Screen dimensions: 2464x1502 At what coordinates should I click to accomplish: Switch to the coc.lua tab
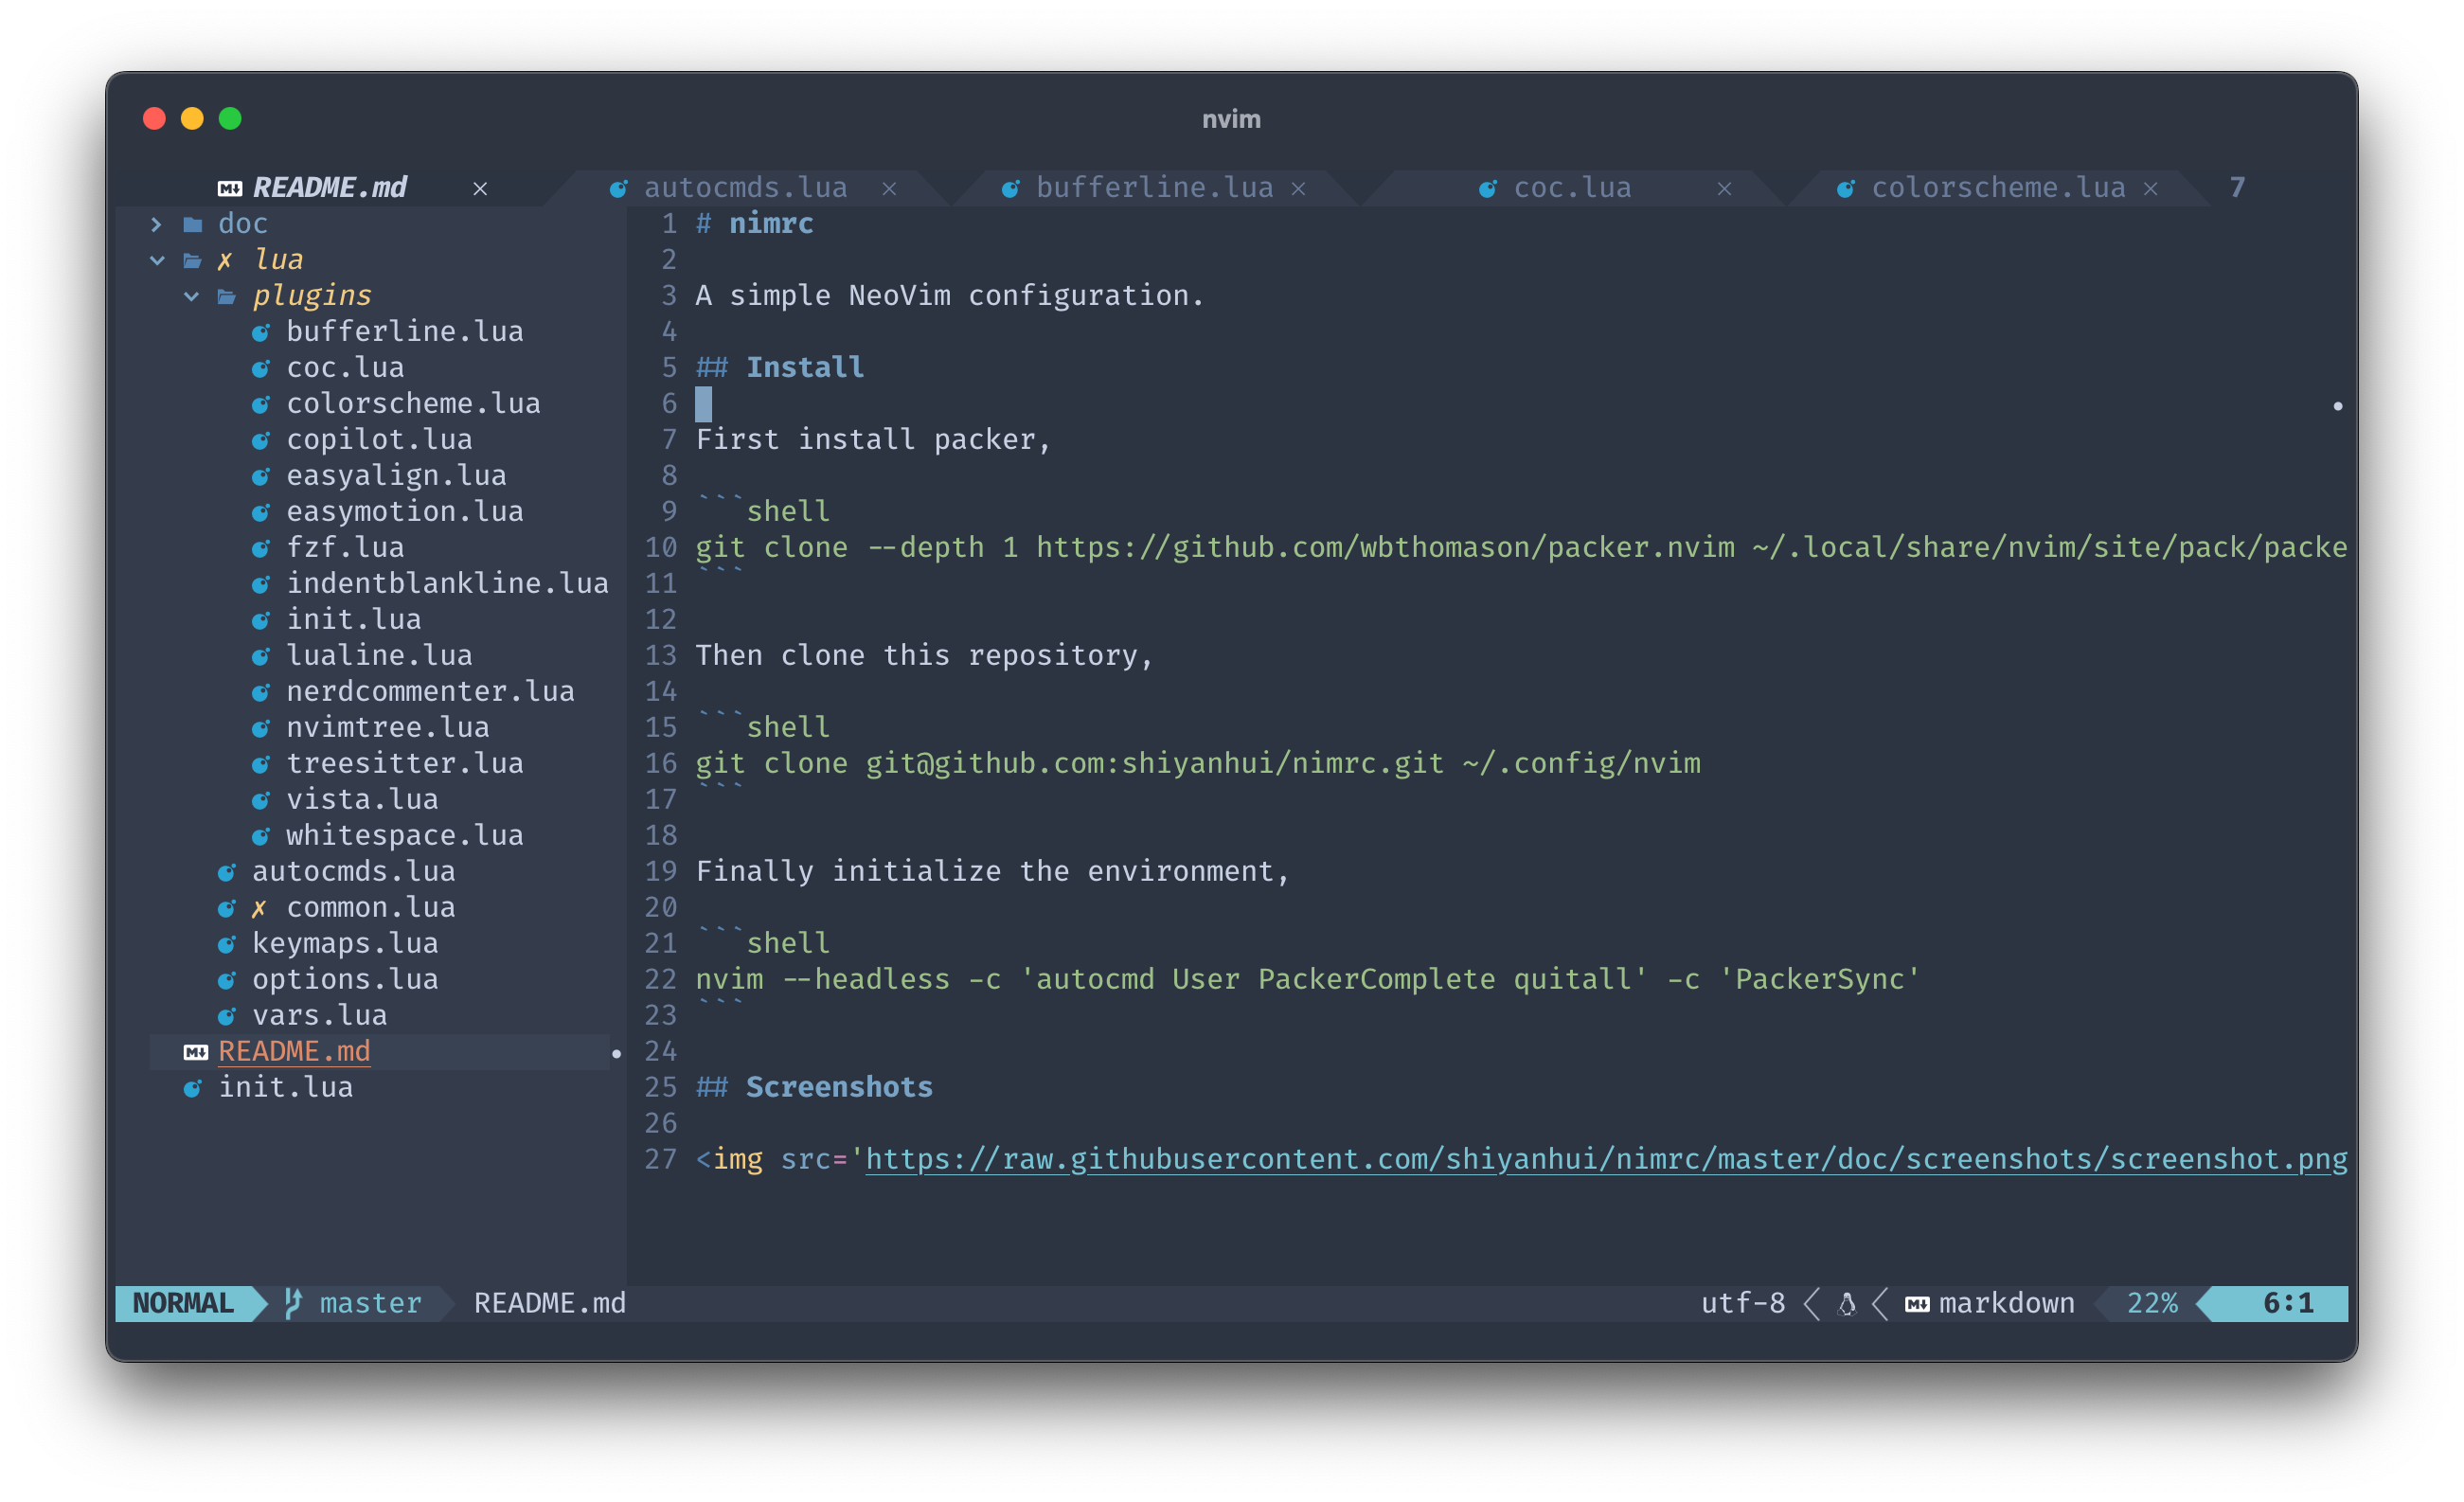[1571, 188]
